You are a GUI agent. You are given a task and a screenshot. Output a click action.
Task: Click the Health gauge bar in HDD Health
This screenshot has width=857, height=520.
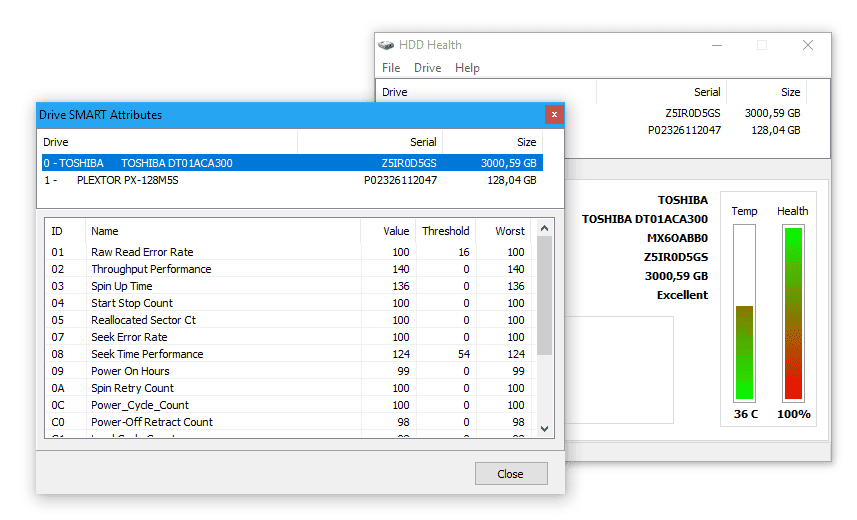click(793, 313)
